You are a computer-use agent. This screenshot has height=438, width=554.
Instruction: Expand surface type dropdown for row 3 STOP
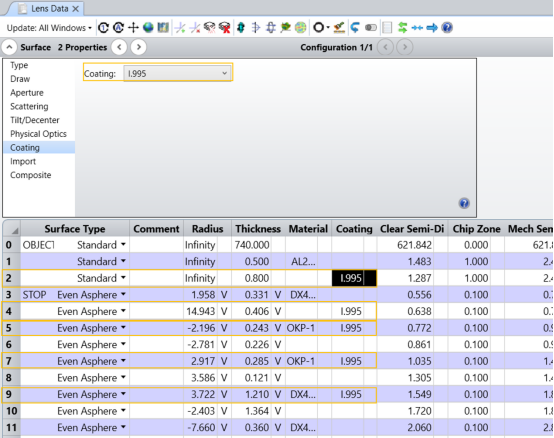(x=123, y=294)
